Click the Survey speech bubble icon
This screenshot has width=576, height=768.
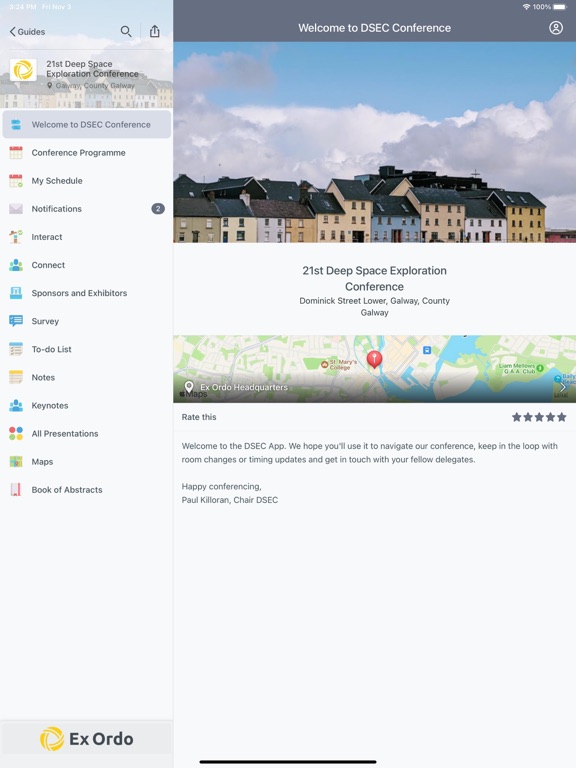16,321
